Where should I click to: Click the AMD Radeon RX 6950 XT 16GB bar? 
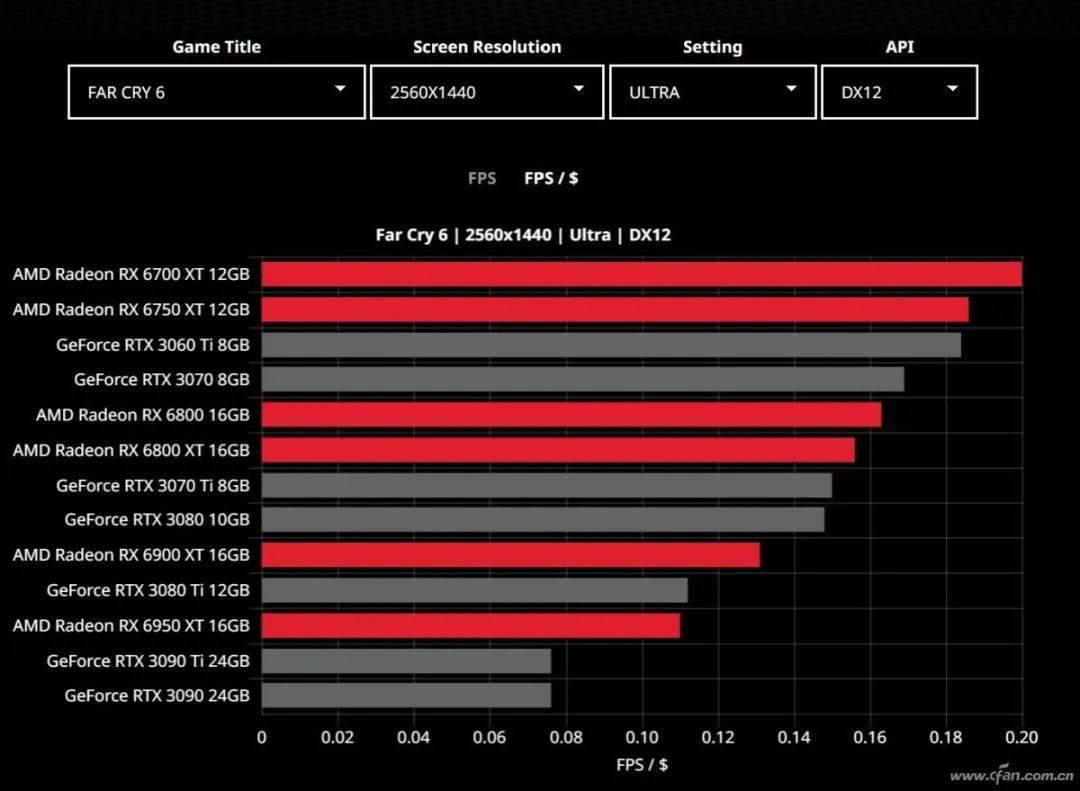pos(470,626)
